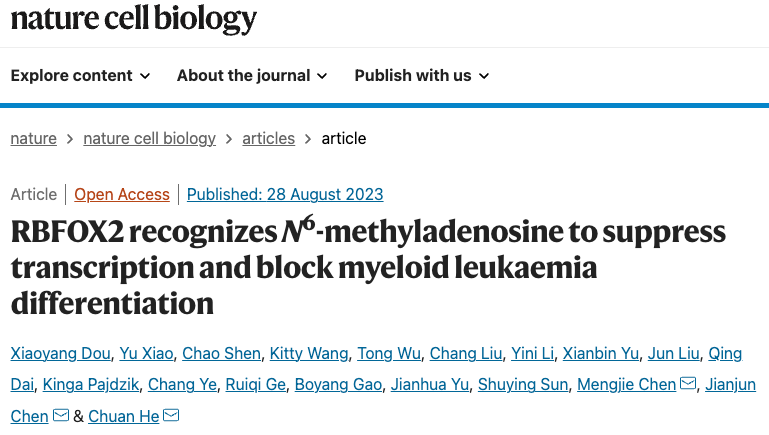The image size is (769, 435).
Task: Open nature cell biology breadcrumb link
Action: click(149, 138)
